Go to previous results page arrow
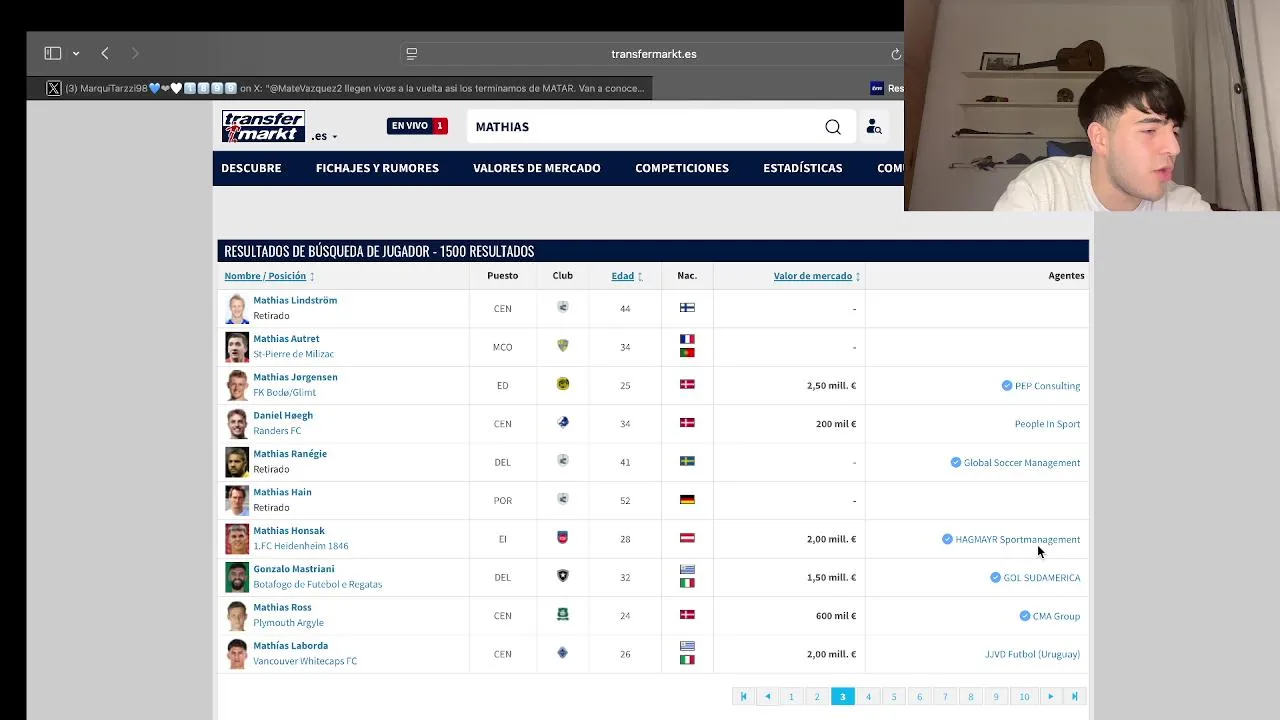 pyautogui.click(x=767, y=697)
